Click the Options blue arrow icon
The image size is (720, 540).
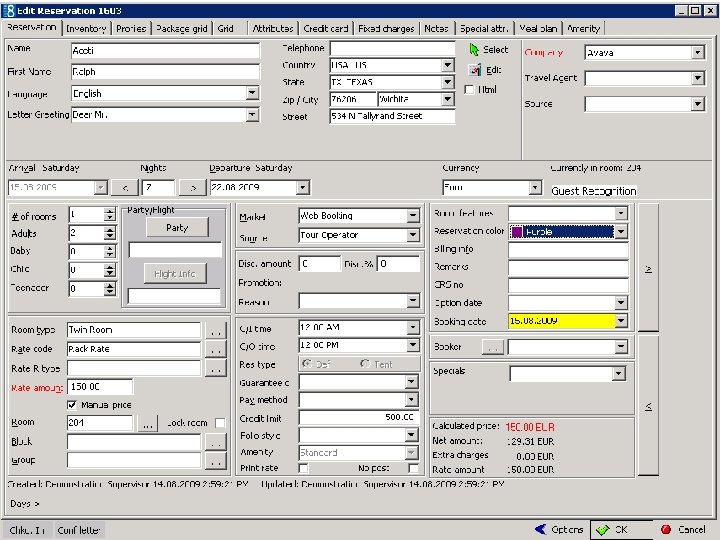[541, 529]
